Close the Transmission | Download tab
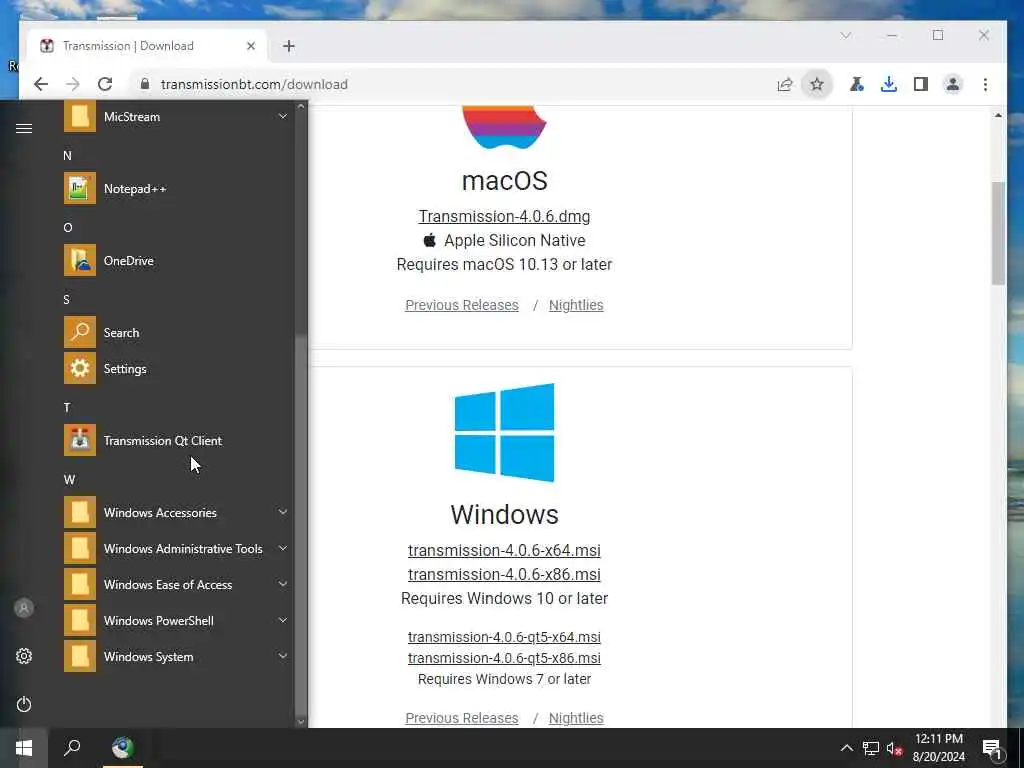Image resolution: width=1024 pixels, height=768 pixels. pos(251,46)
